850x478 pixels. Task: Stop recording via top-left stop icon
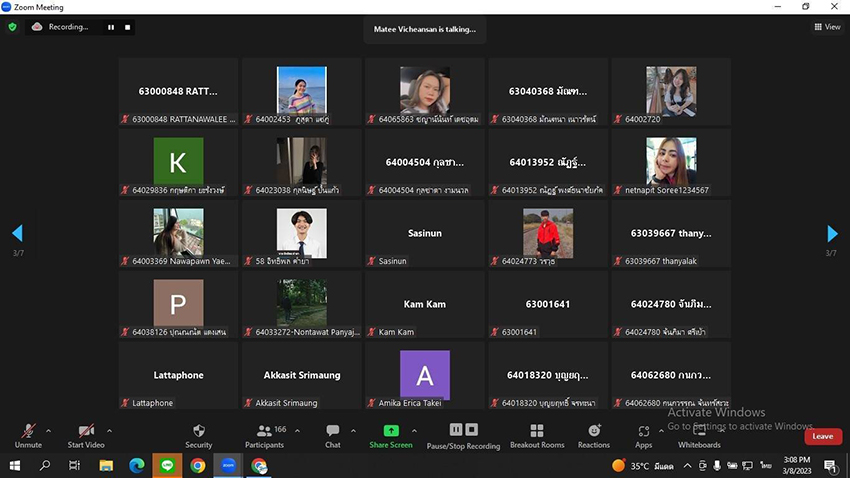click(x=127, y=27)
